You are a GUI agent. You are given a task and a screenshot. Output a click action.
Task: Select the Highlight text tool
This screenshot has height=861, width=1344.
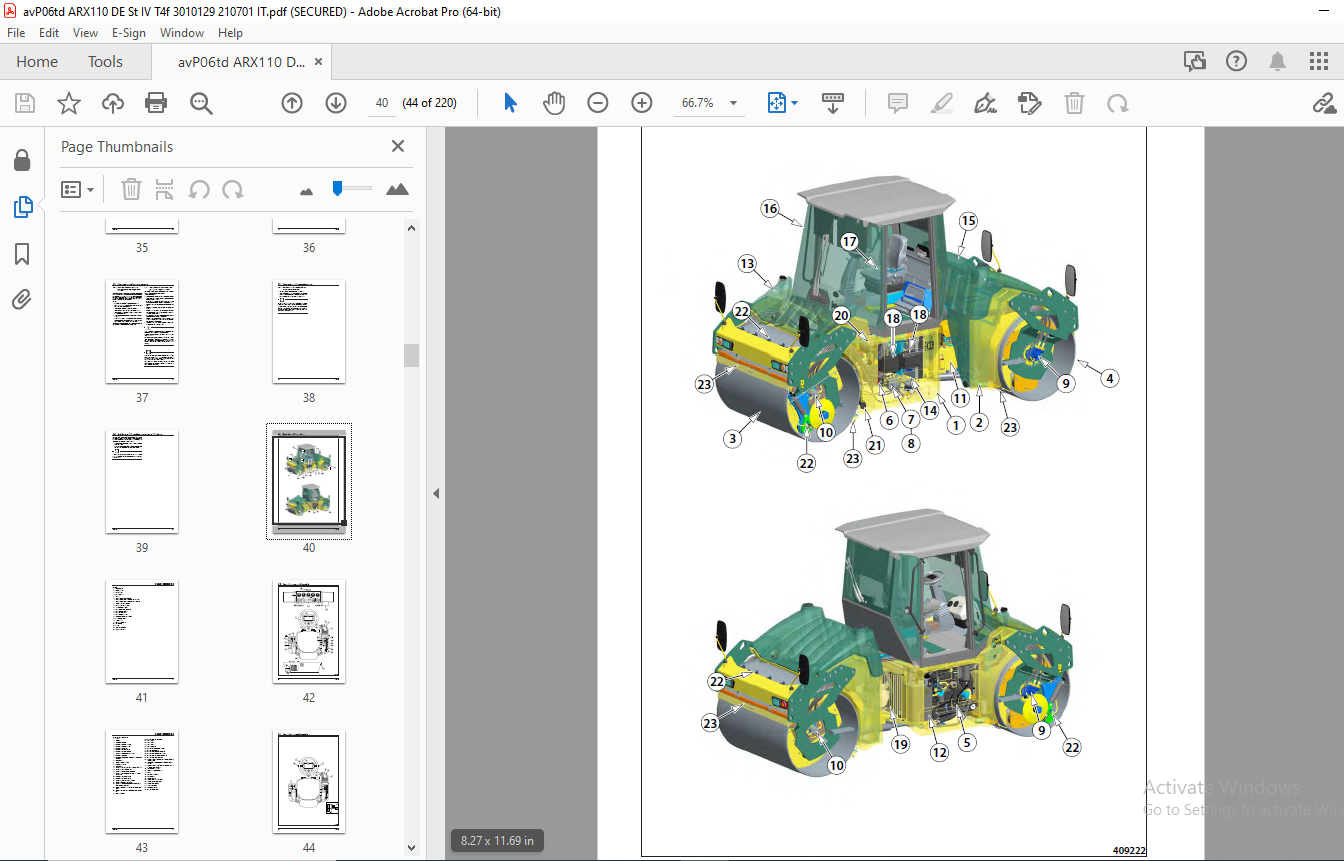941,103
